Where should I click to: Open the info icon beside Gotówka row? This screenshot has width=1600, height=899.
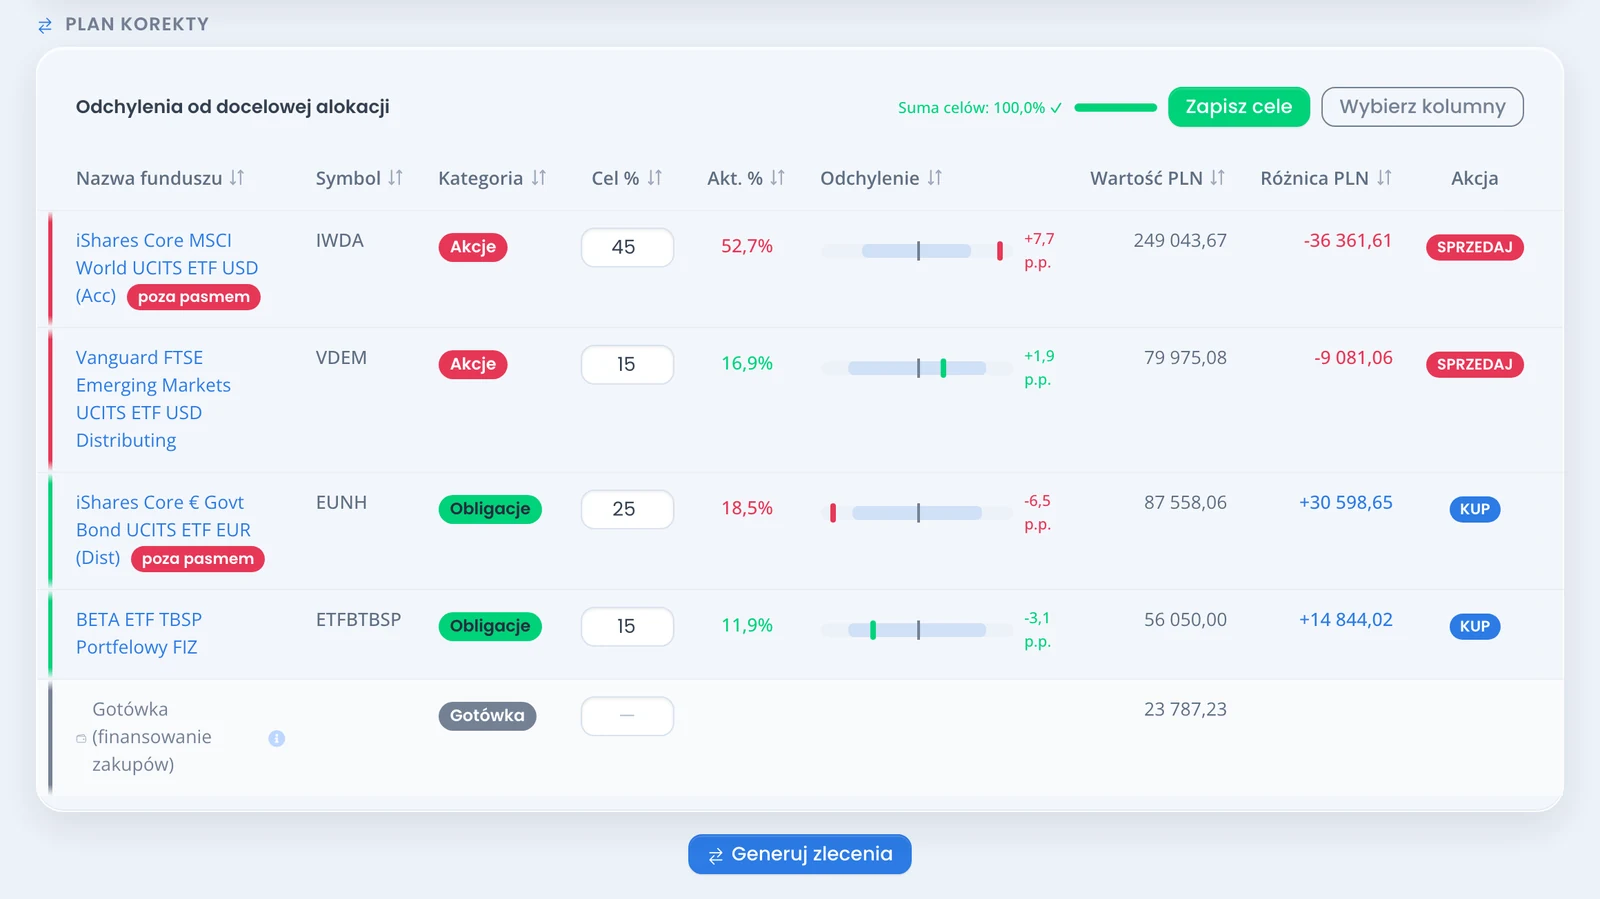[x=277, y=738]
